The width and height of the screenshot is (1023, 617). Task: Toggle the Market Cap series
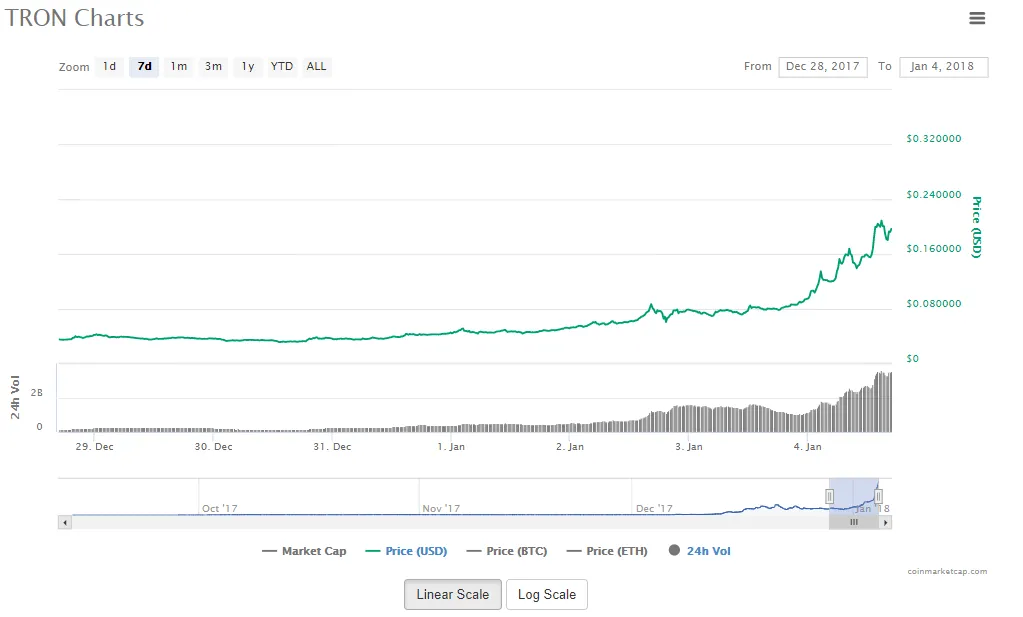coord(304,551)
